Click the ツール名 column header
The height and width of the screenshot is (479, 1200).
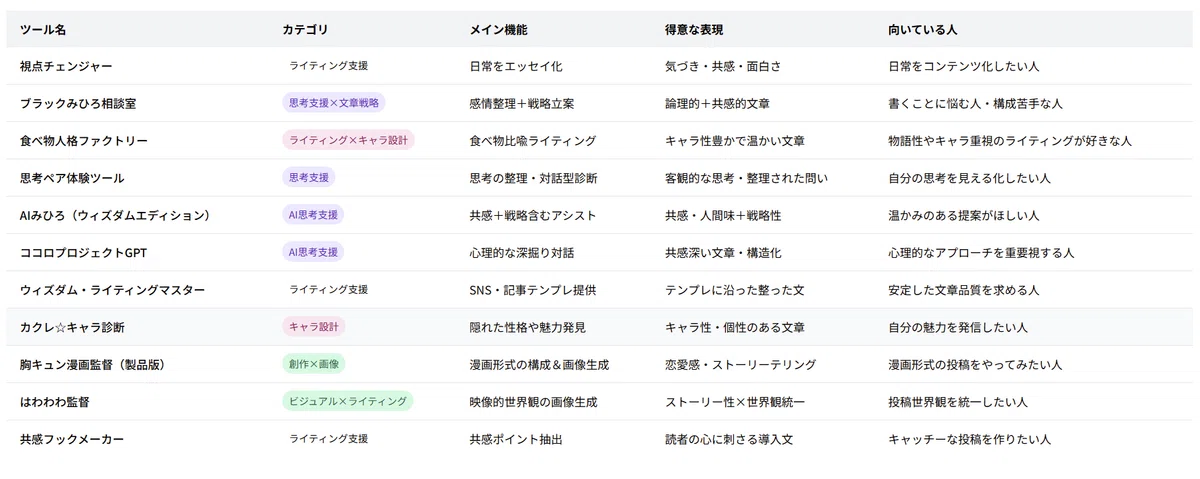click(x=46, y=30)
